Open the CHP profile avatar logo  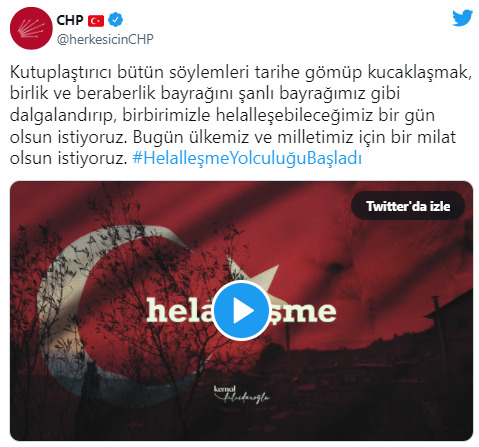(x=31, y=29)
